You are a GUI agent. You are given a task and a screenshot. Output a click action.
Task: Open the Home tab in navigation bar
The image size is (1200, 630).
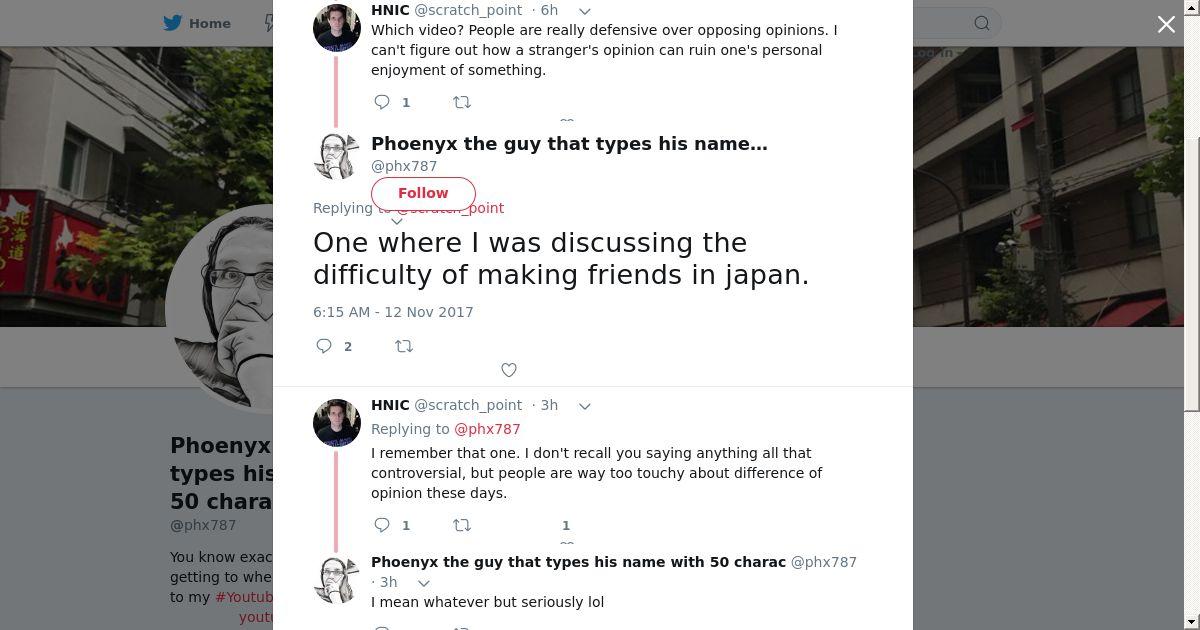pos(210,23)
